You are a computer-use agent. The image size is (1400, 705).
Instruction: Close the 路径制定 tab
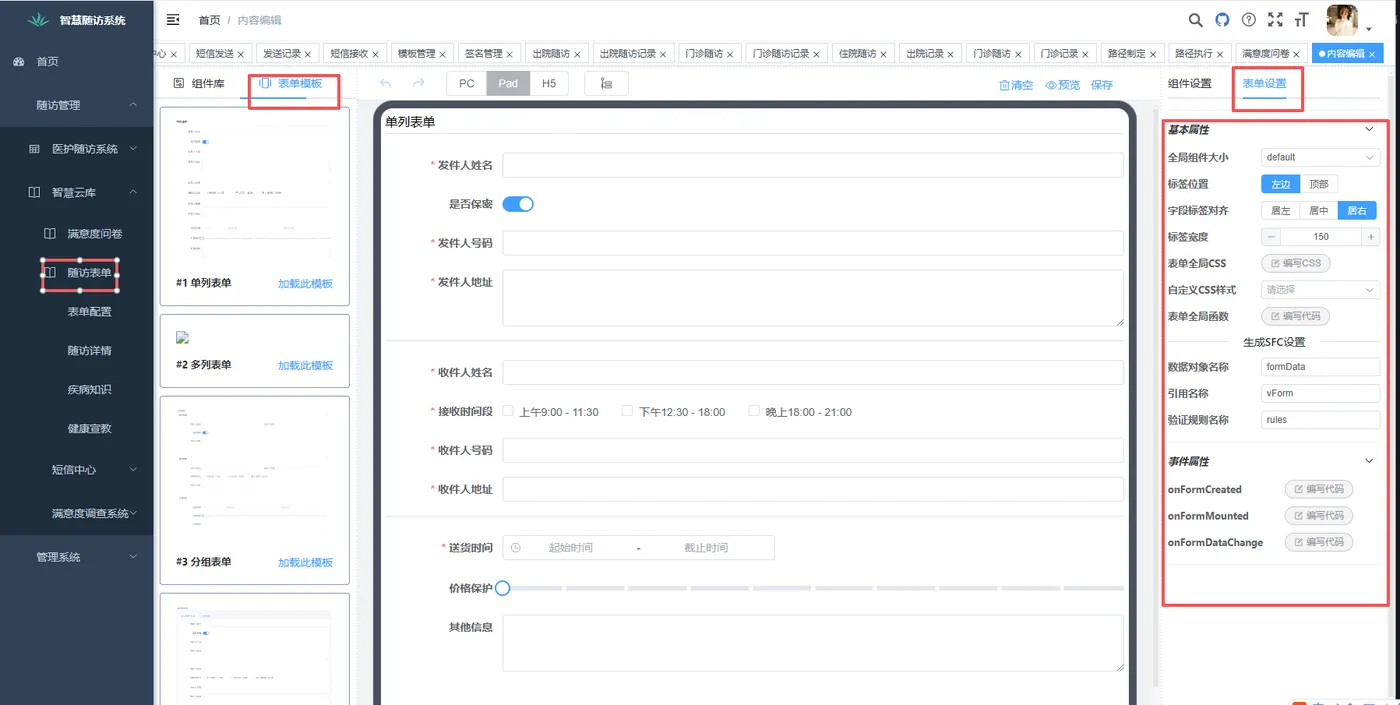click(x=1153, y=54)
